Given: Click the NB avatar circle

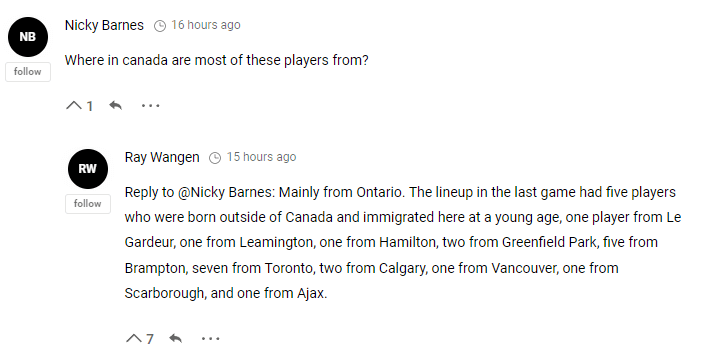Looking at the screenshot, I should (x=28, y=37).
